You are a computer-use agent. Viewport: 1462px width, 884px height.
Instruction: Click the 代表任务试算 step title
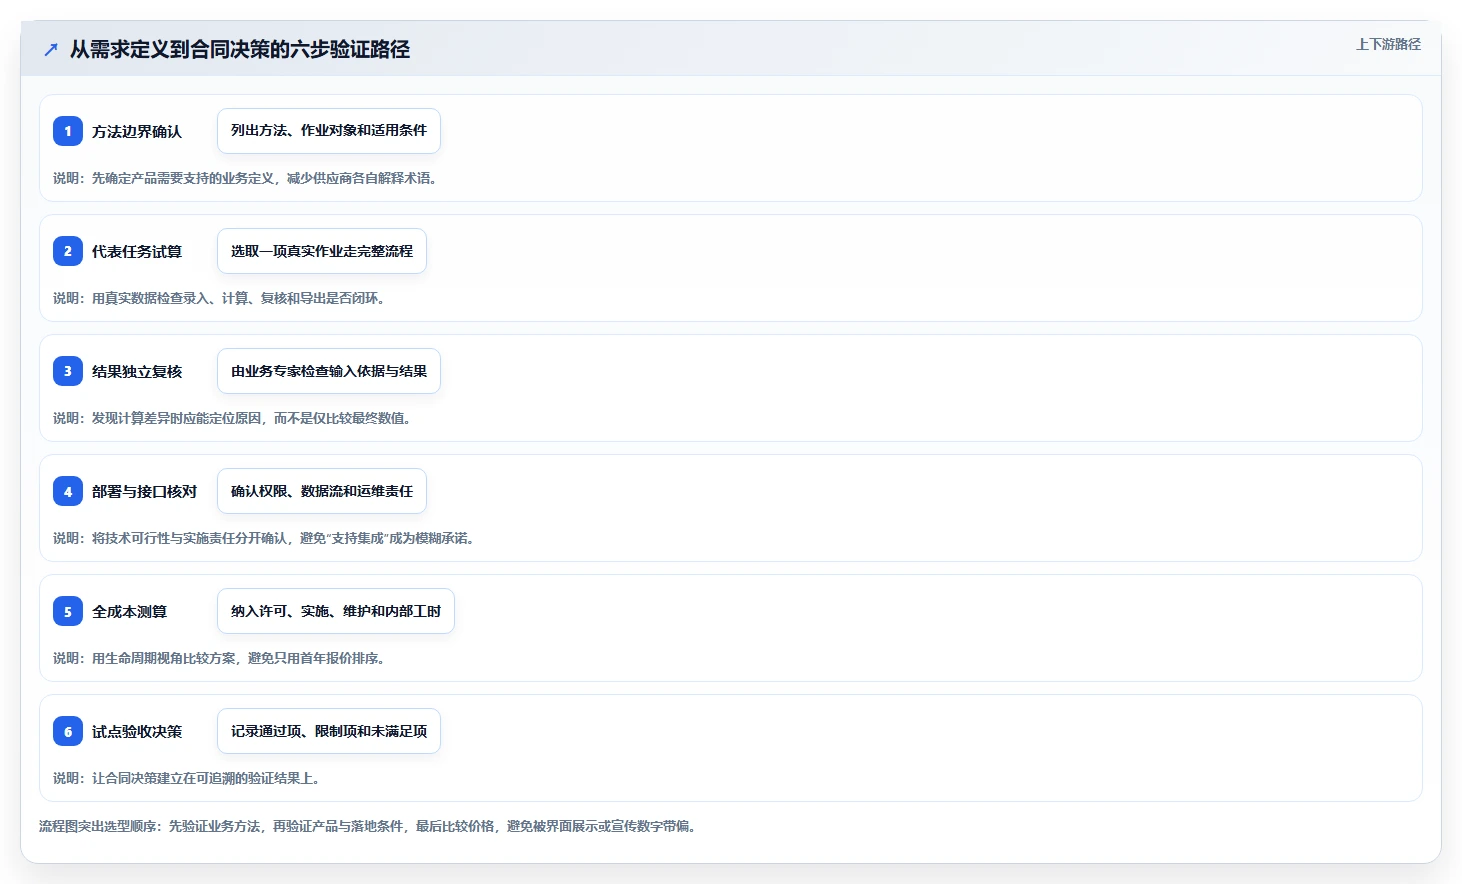pos(137,251)
